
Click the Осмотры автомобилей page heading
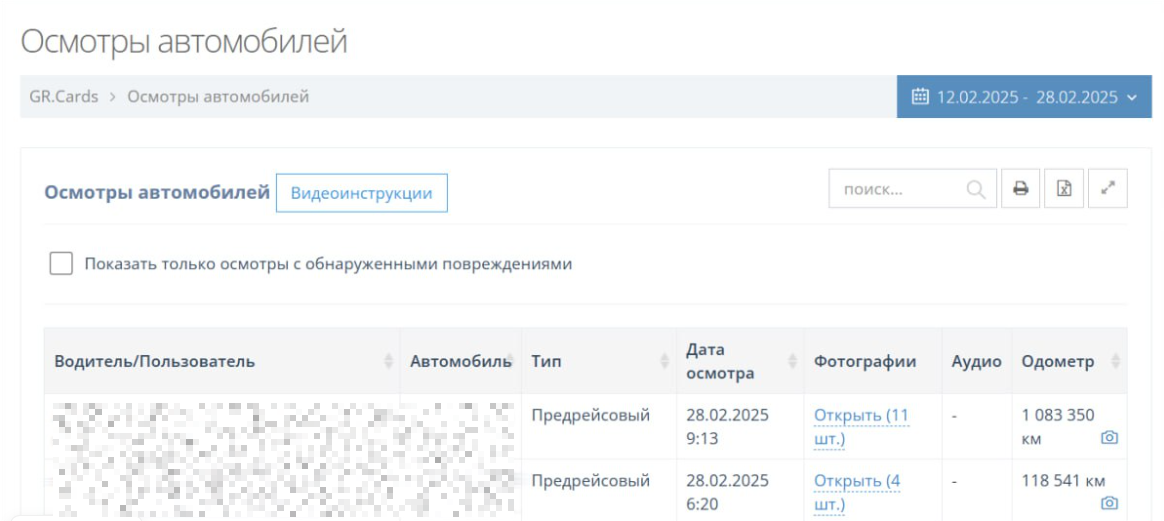(x=184, y=42)
